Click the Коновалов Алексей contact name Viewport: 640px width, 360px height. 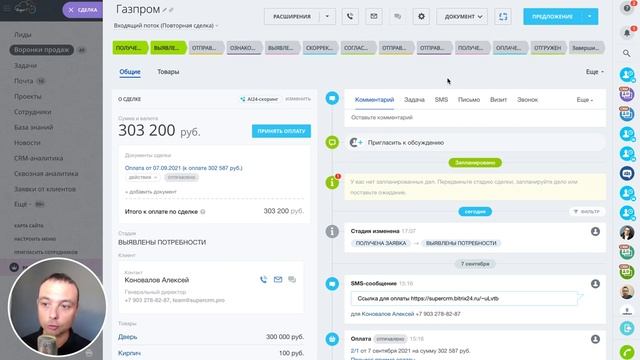point(157,280)
